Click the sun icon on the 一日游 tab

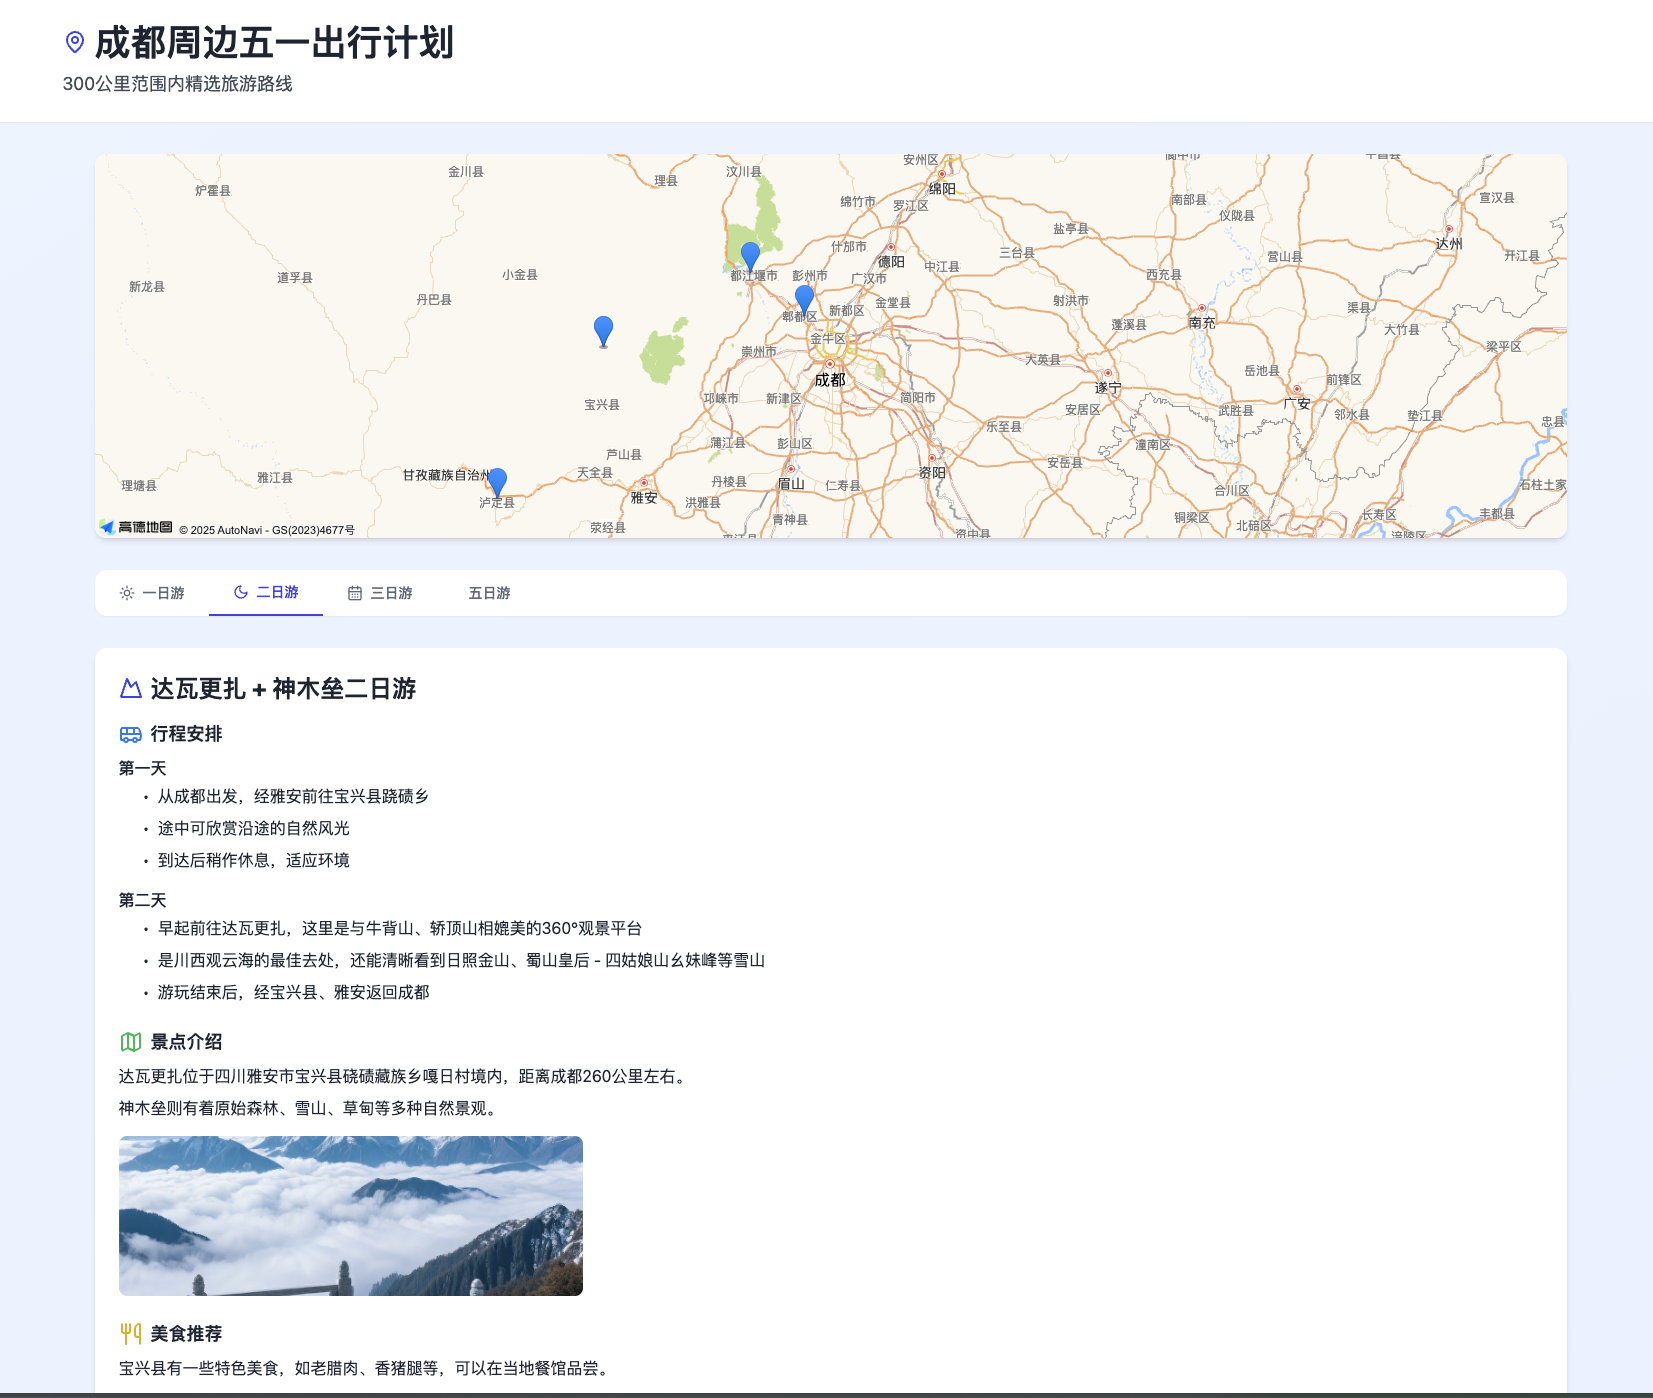tap(127, 593)
